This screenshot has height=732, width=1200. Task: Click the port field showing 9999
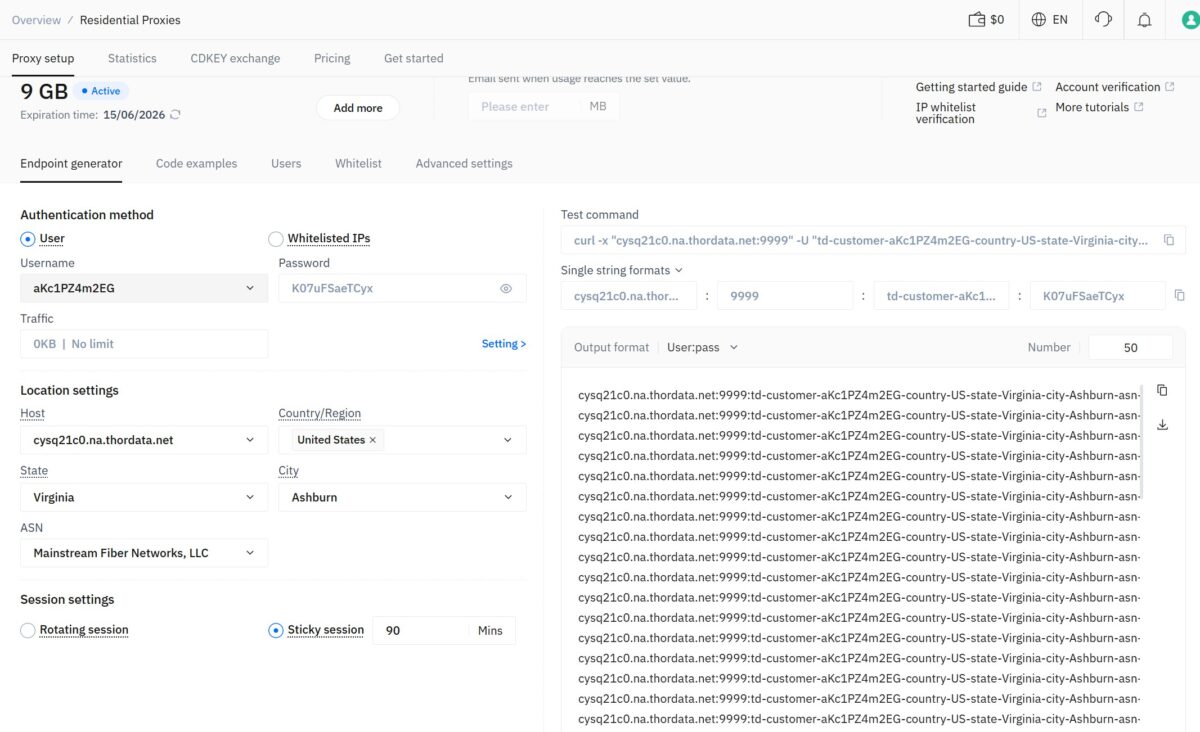click(x=785, y=296)
